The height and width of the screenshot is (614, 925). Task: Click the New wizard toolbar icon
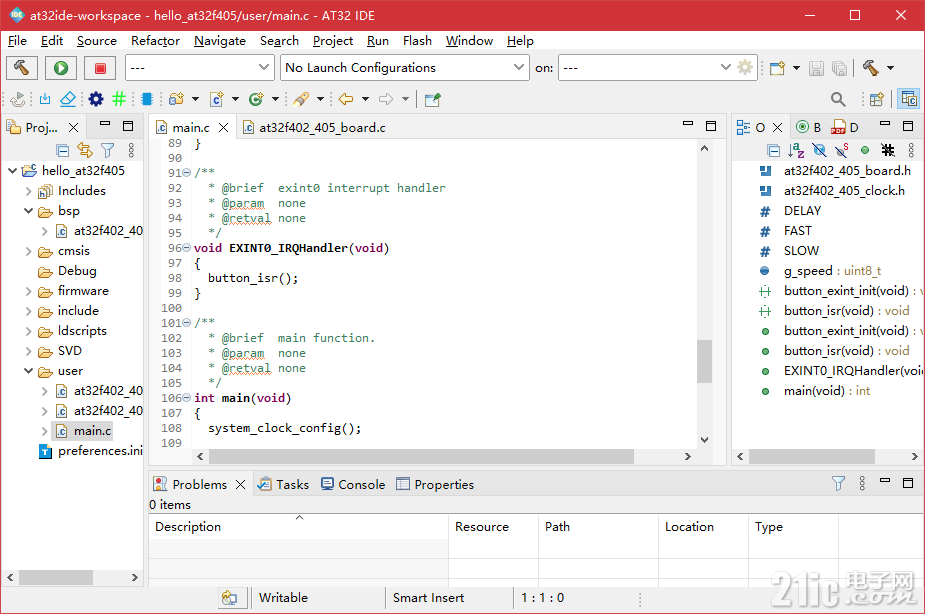pyautogui.click(x=778, y=68)
